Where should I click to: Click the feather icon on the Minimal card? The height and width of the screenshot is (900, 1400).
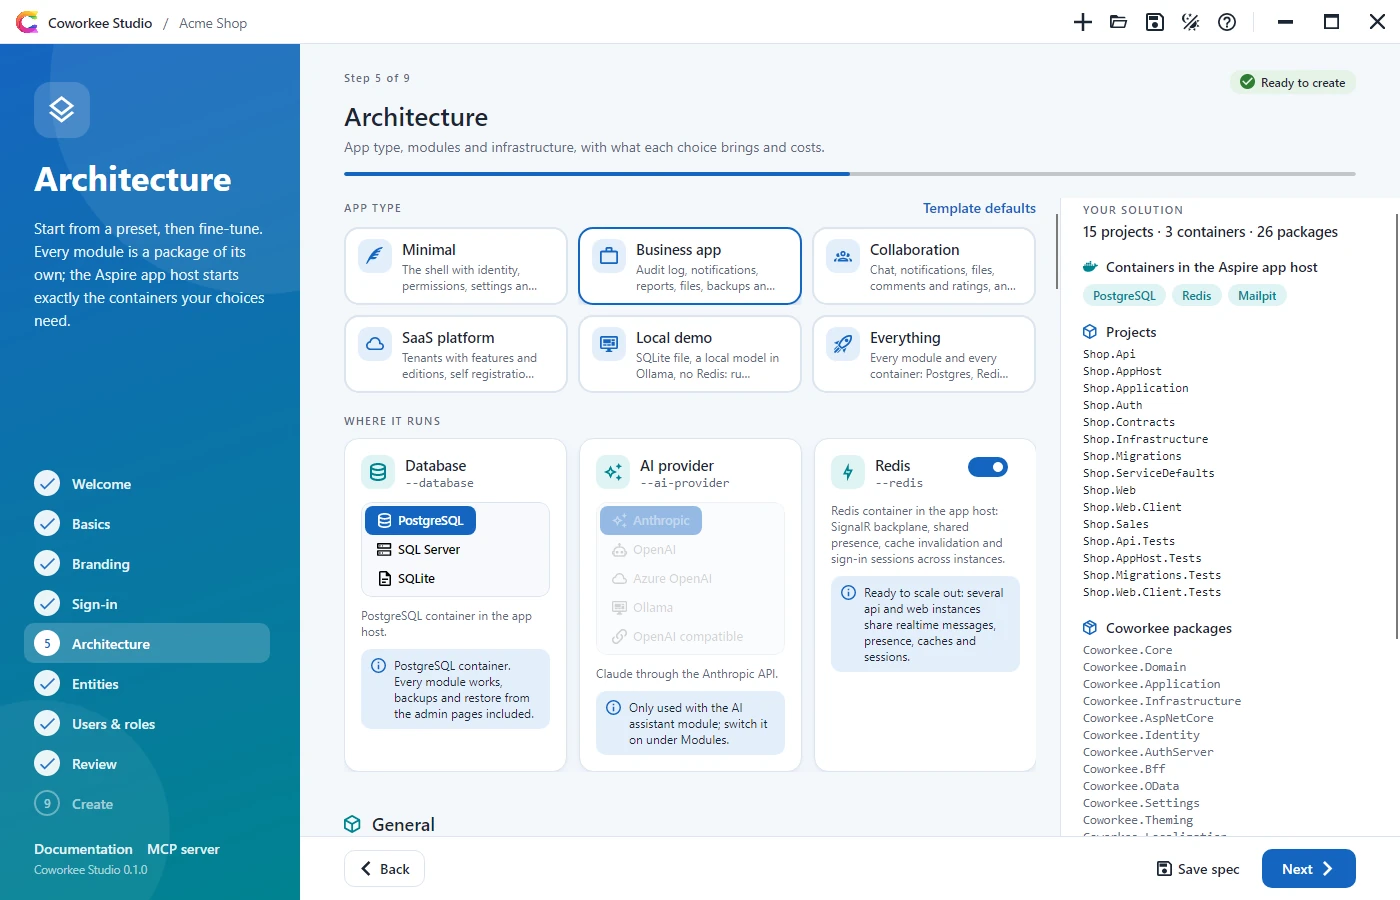pos(375,256)
